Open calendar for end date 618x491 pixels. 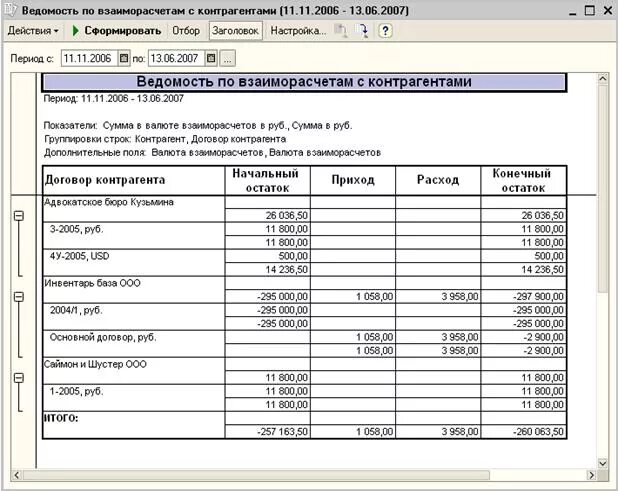tap(211, 59)
